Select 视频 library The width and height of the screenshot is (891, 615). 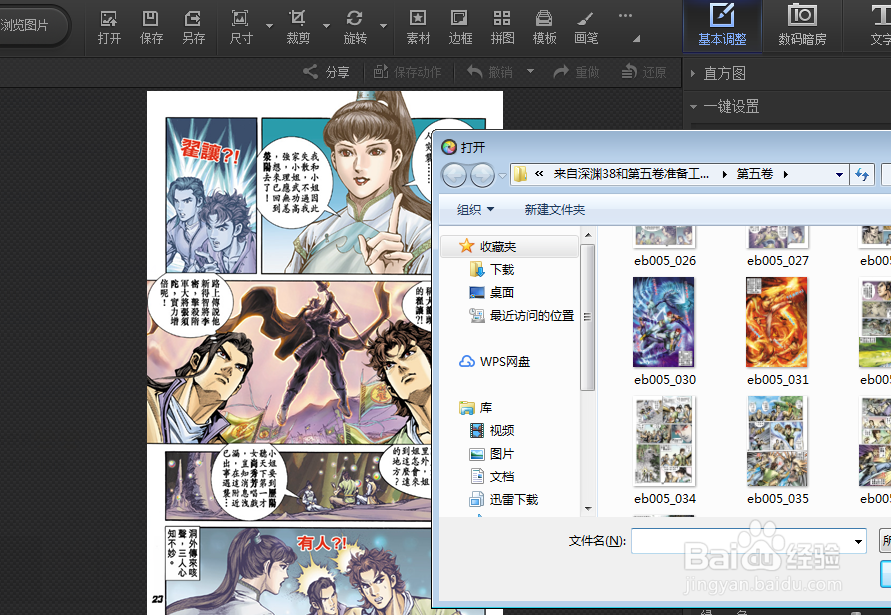pos(492,431)
